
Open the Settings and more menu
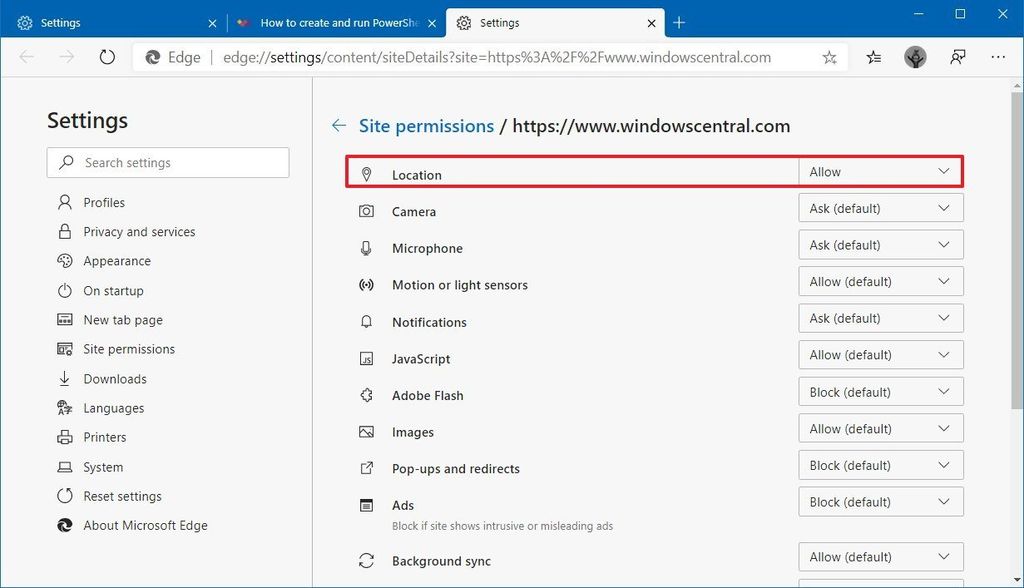click(998, 57)
